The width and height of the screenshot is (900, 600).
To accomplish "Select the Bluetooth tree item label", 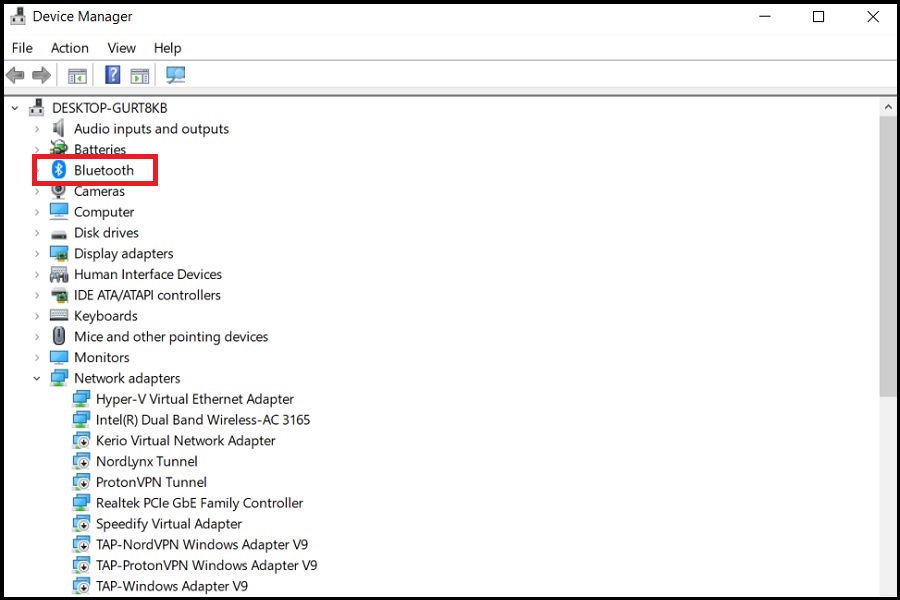I will click(x=104, y=170).
